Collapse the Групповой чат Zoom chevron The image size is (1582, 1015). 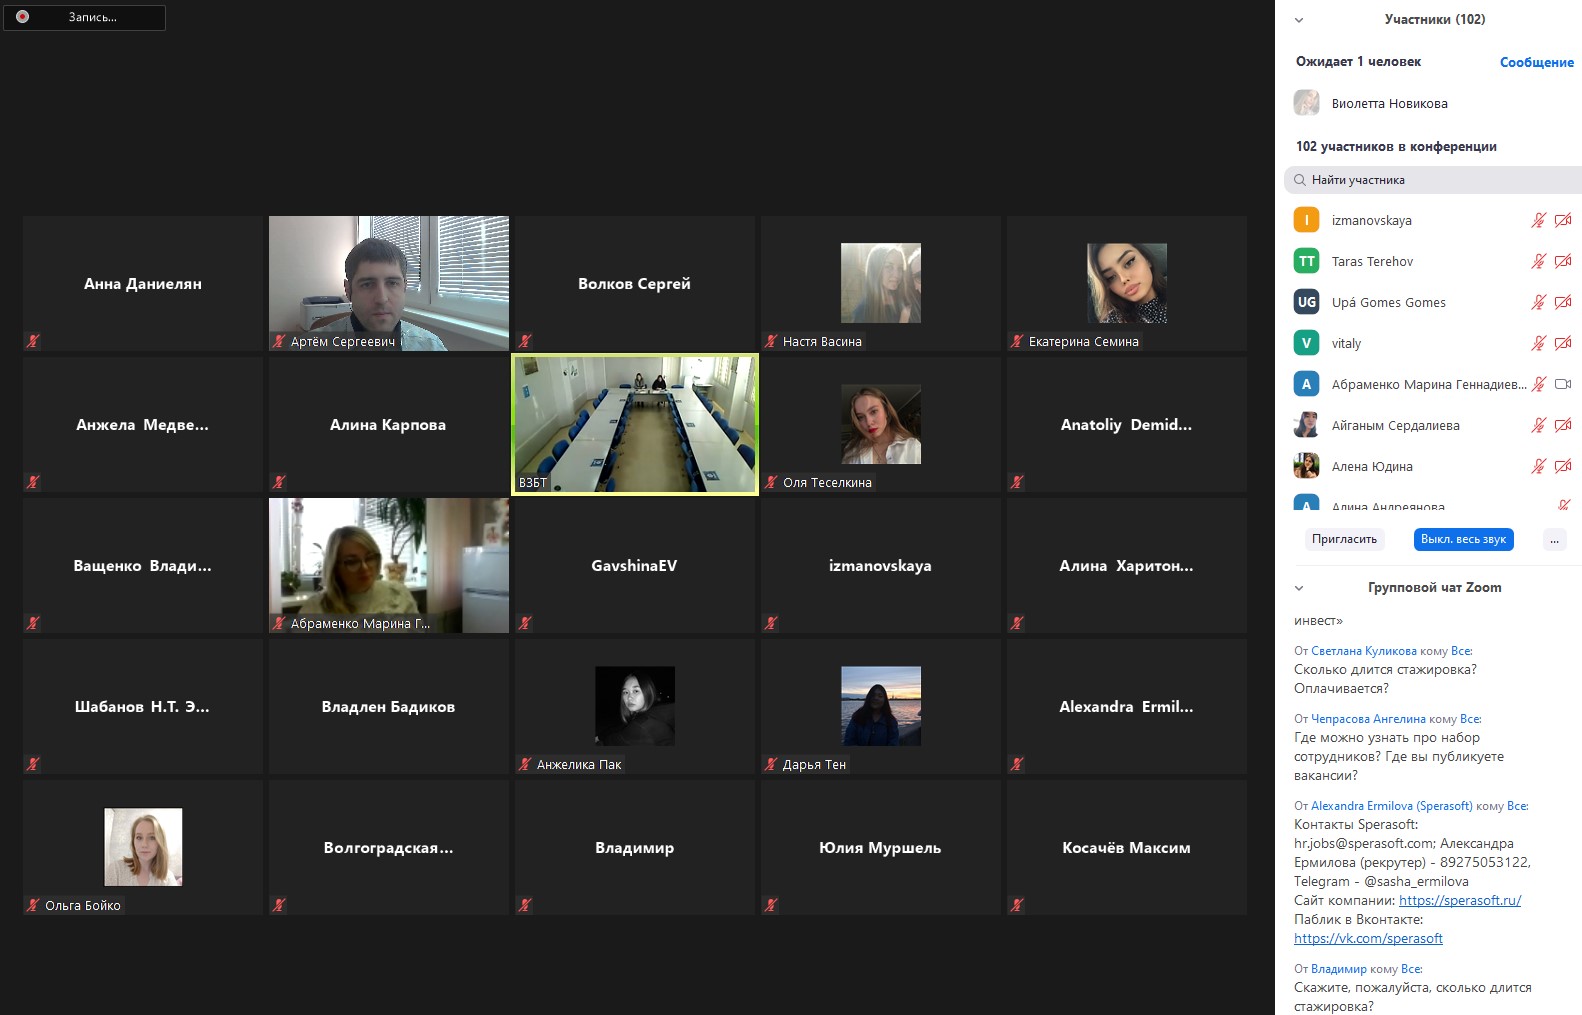(1299, 588)
